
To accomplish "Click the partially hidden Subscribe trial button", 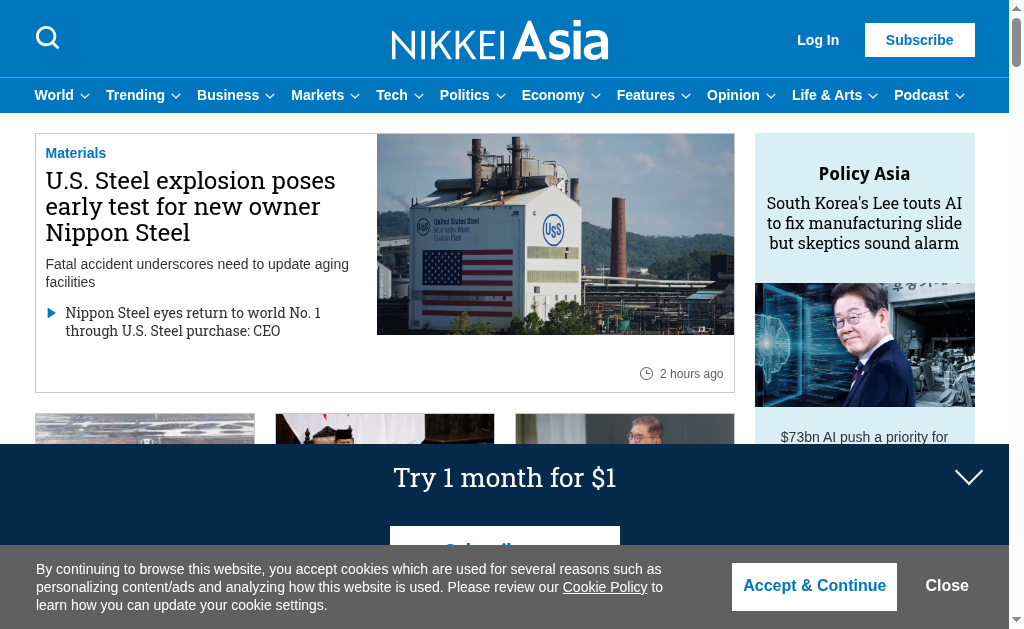I will [505, 536].
